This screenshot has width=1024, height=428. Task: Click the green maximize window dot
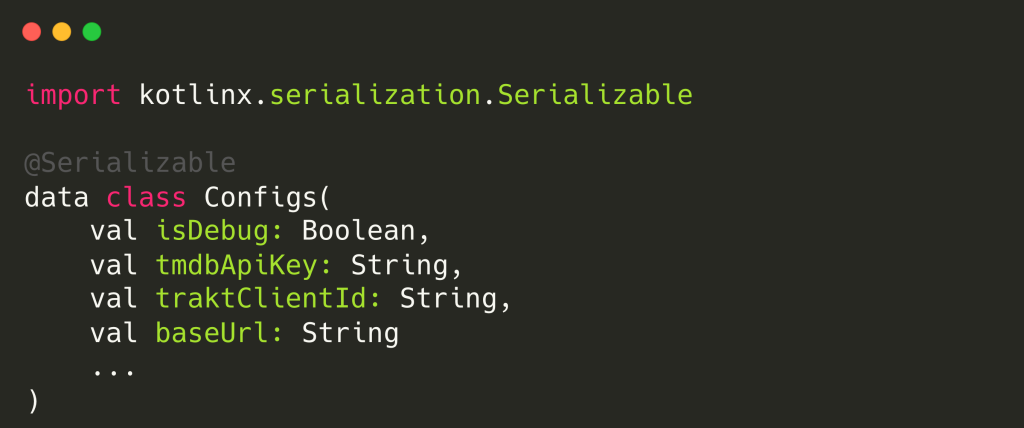(x=92, y=31)
